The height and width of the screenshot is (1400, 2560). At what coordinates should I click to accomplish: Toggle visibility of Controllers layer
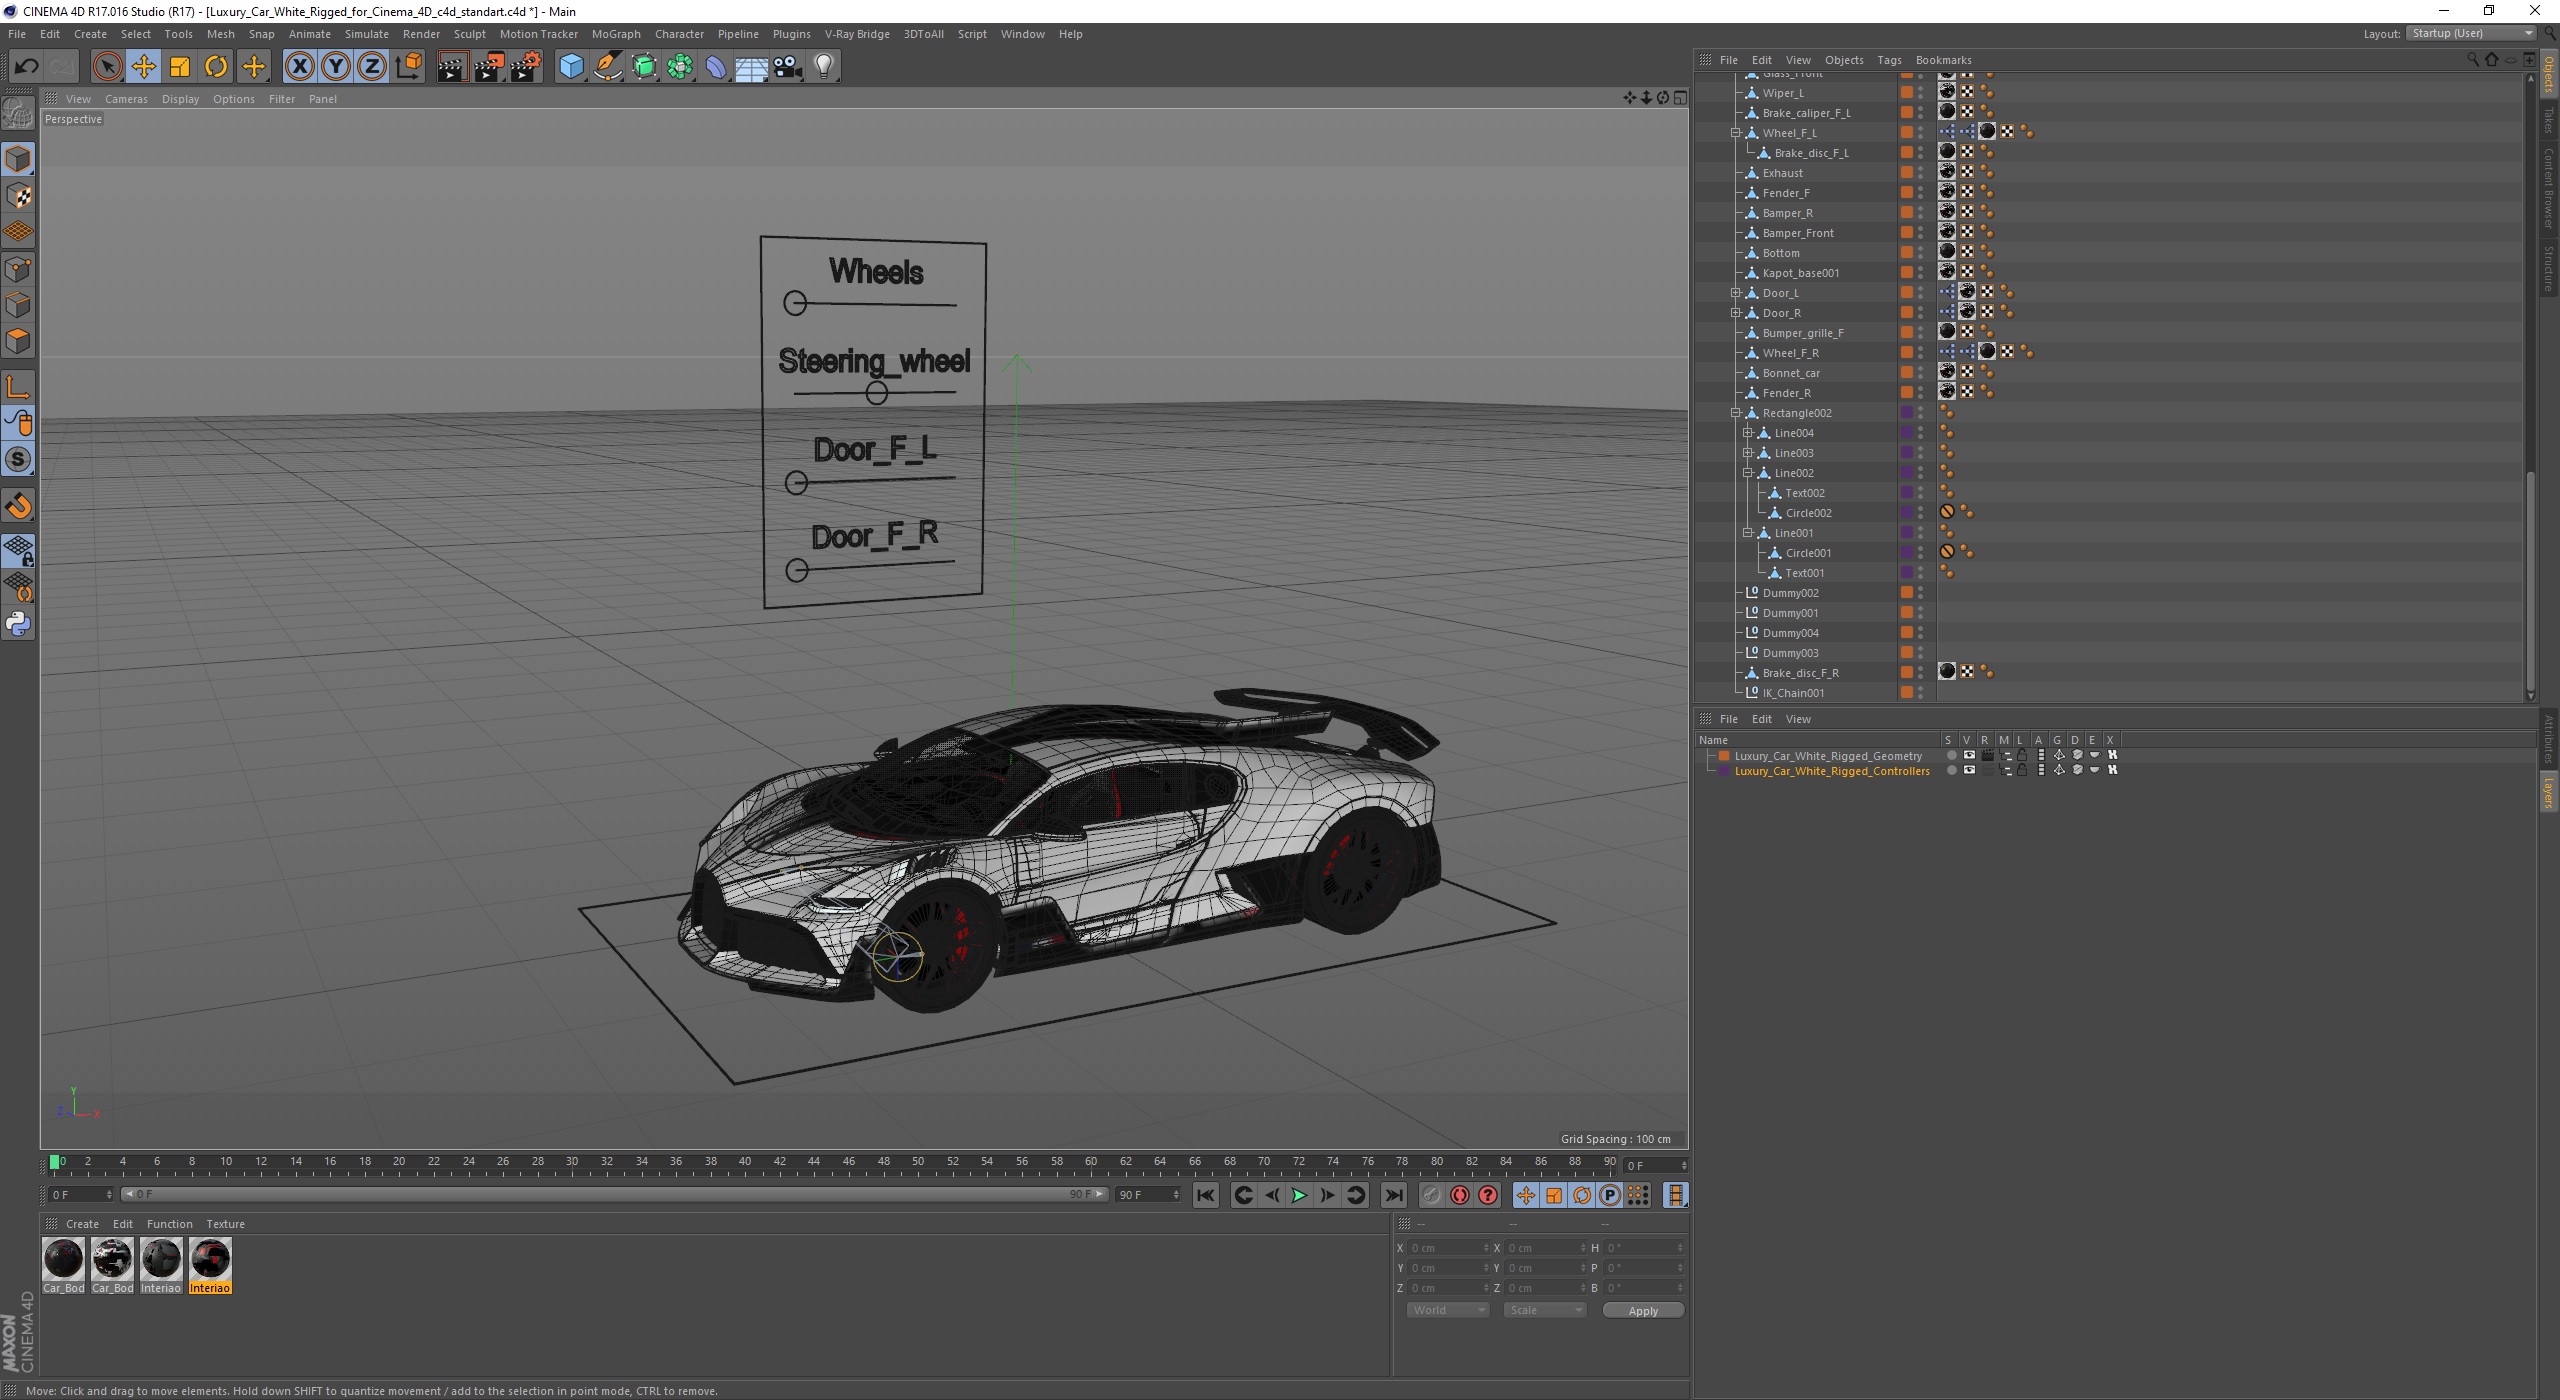[x=1969, y=771]
